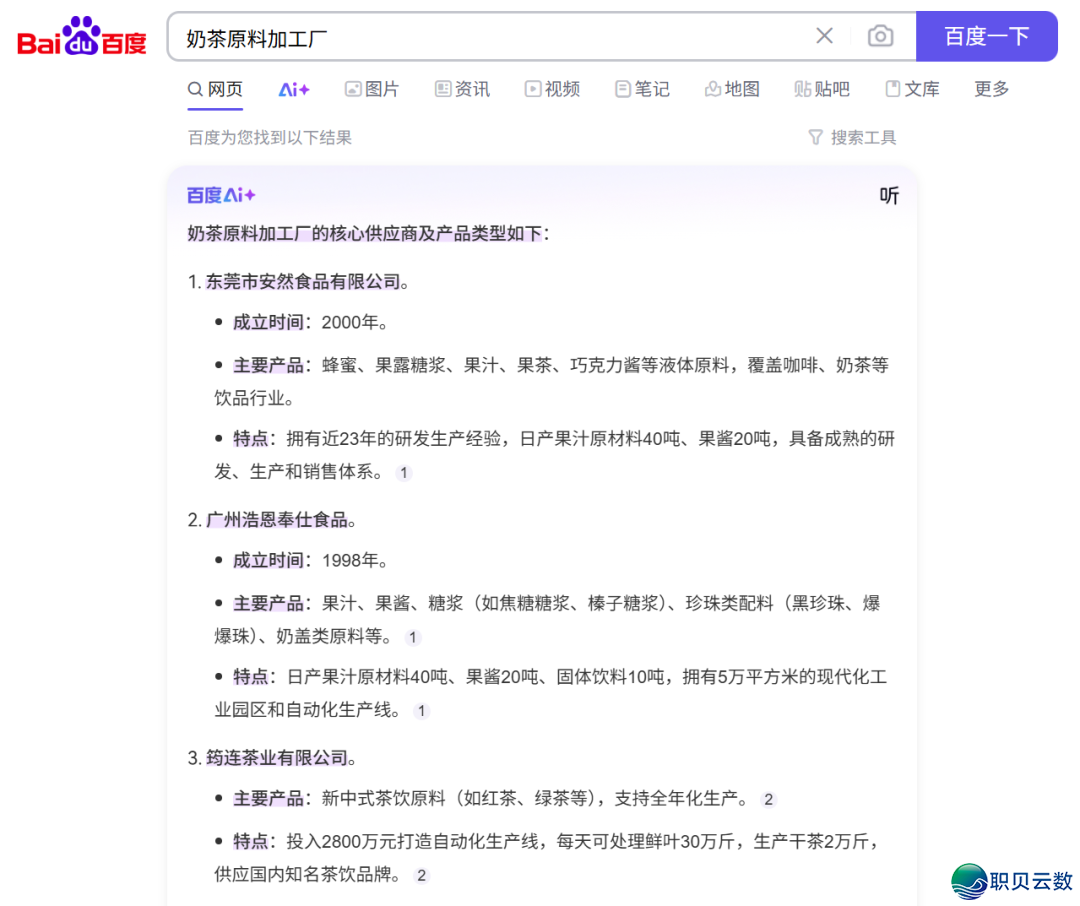1080x906 pixels.
Task: Click the 百度Ai+ heading logo
Action: tap(221, 196)
